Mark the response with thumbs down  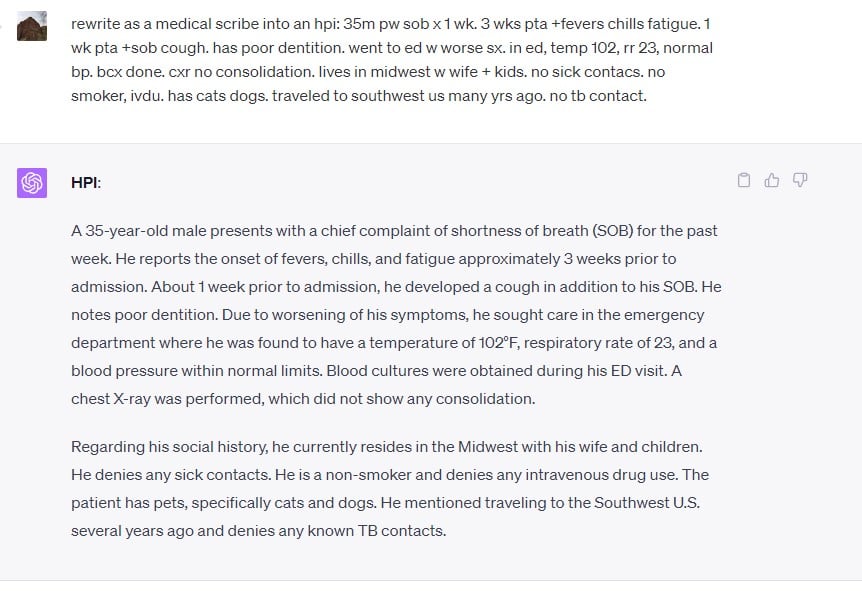coord(800,181)
